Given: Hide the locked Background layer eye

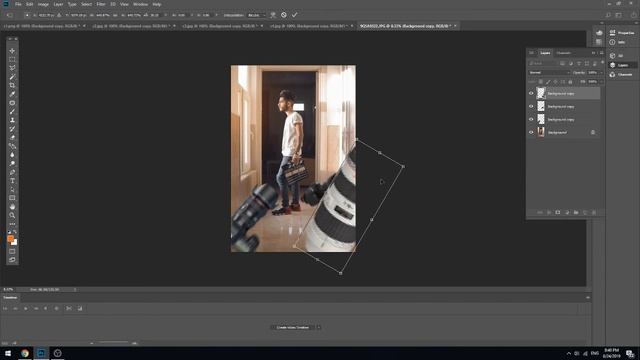Looking at the screenshot, I should pyautogui.click(x=531, y=132).
